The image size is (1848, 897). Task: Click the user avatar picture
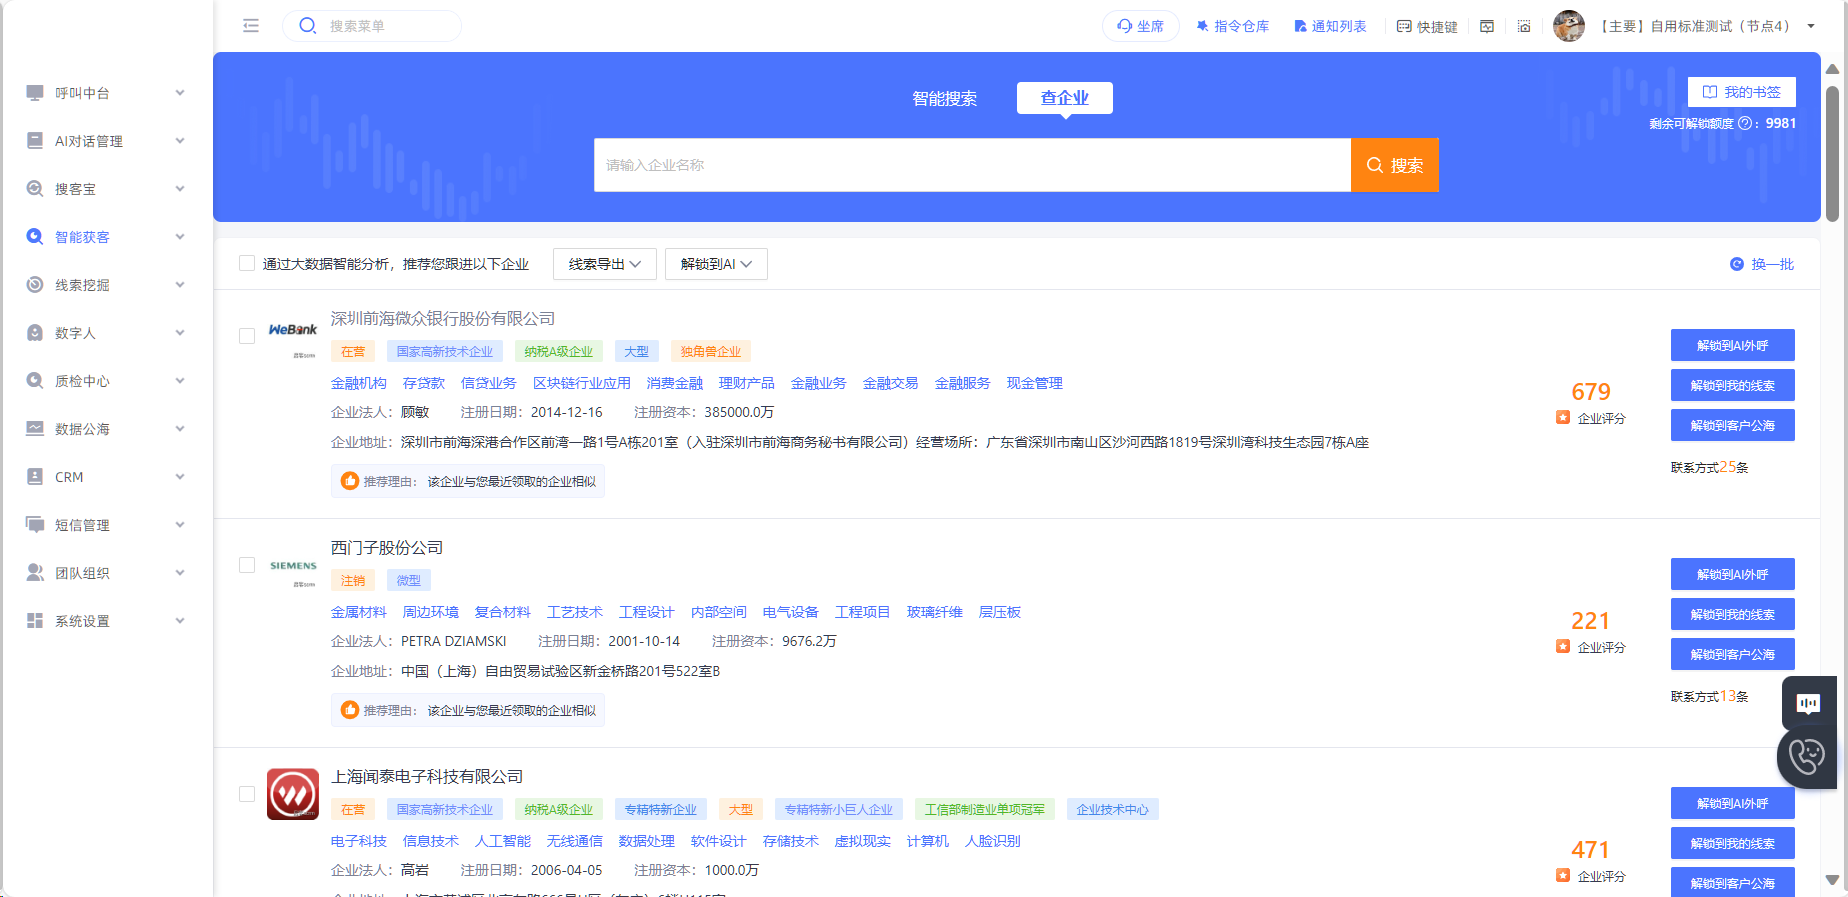[1569, 26]
